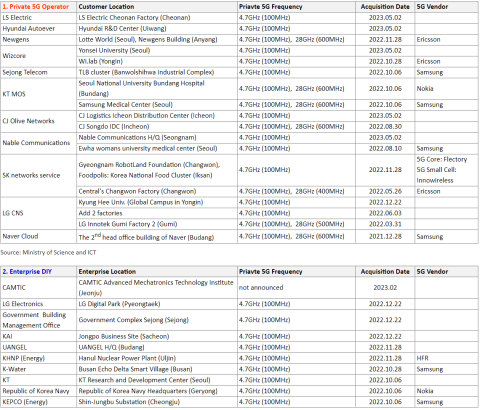Click 'Lotte World (Seoul), Newgens Building (Anyang)' cell
480x410 pixels.
pyautogui.click(x=157, y=40)
